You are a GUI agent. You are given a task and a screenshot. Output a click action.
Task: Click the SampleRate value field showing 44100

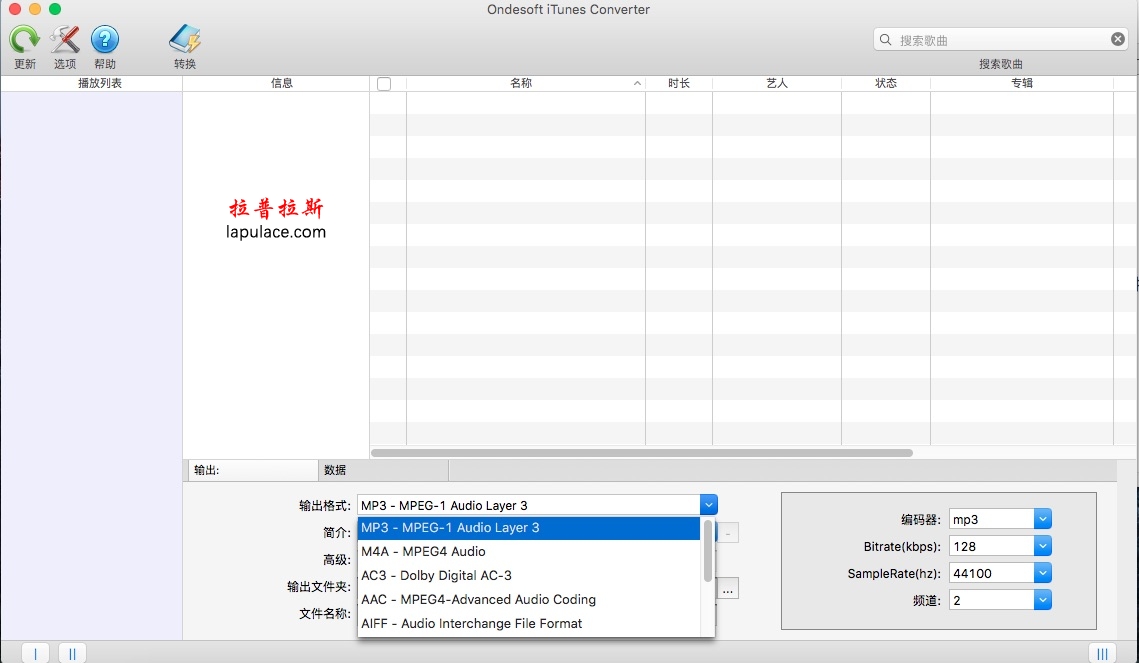[992, 573]
